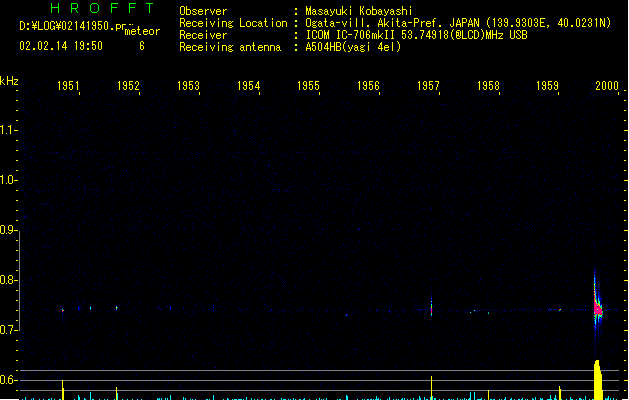The width and height of the screenshot is (629, 400).
Task: Click the yellow power spike at 1957
Action: click(432, 388)
